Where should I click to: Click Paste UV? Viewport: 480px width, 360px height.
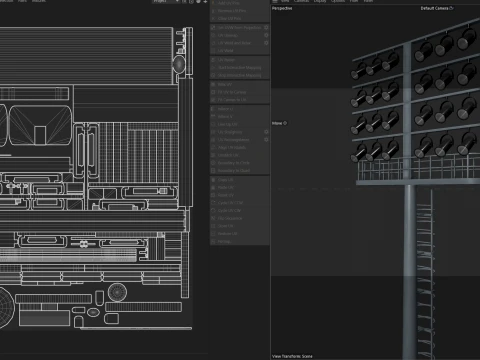click(x=239, y=187)
